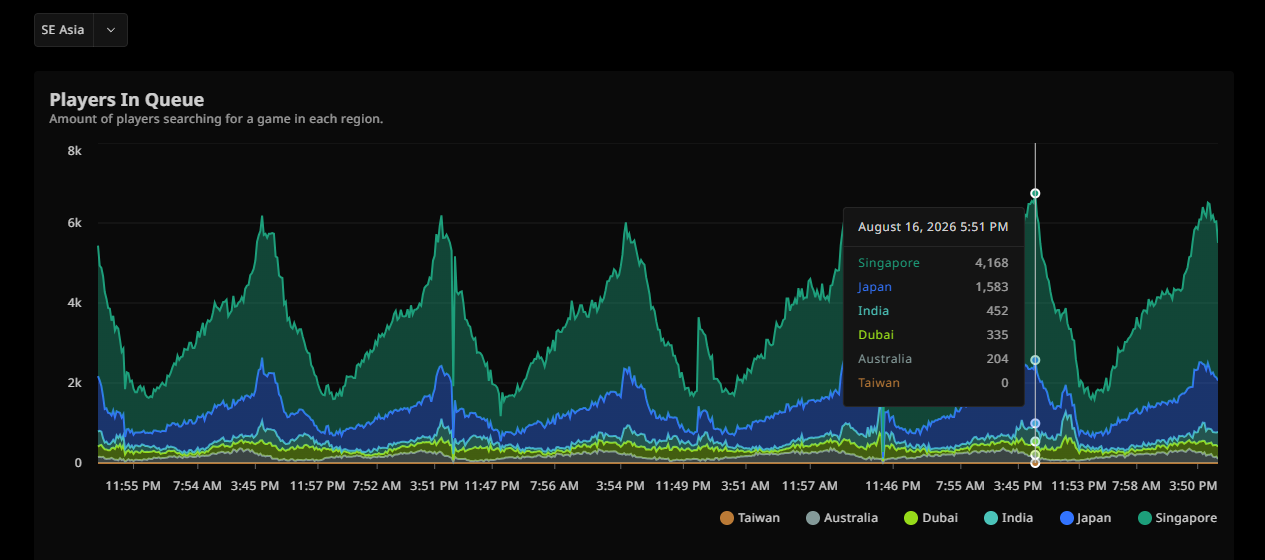Click Taiwan value 0 in tooltip
The image size is (1265, 560).
click(1004, 383)
